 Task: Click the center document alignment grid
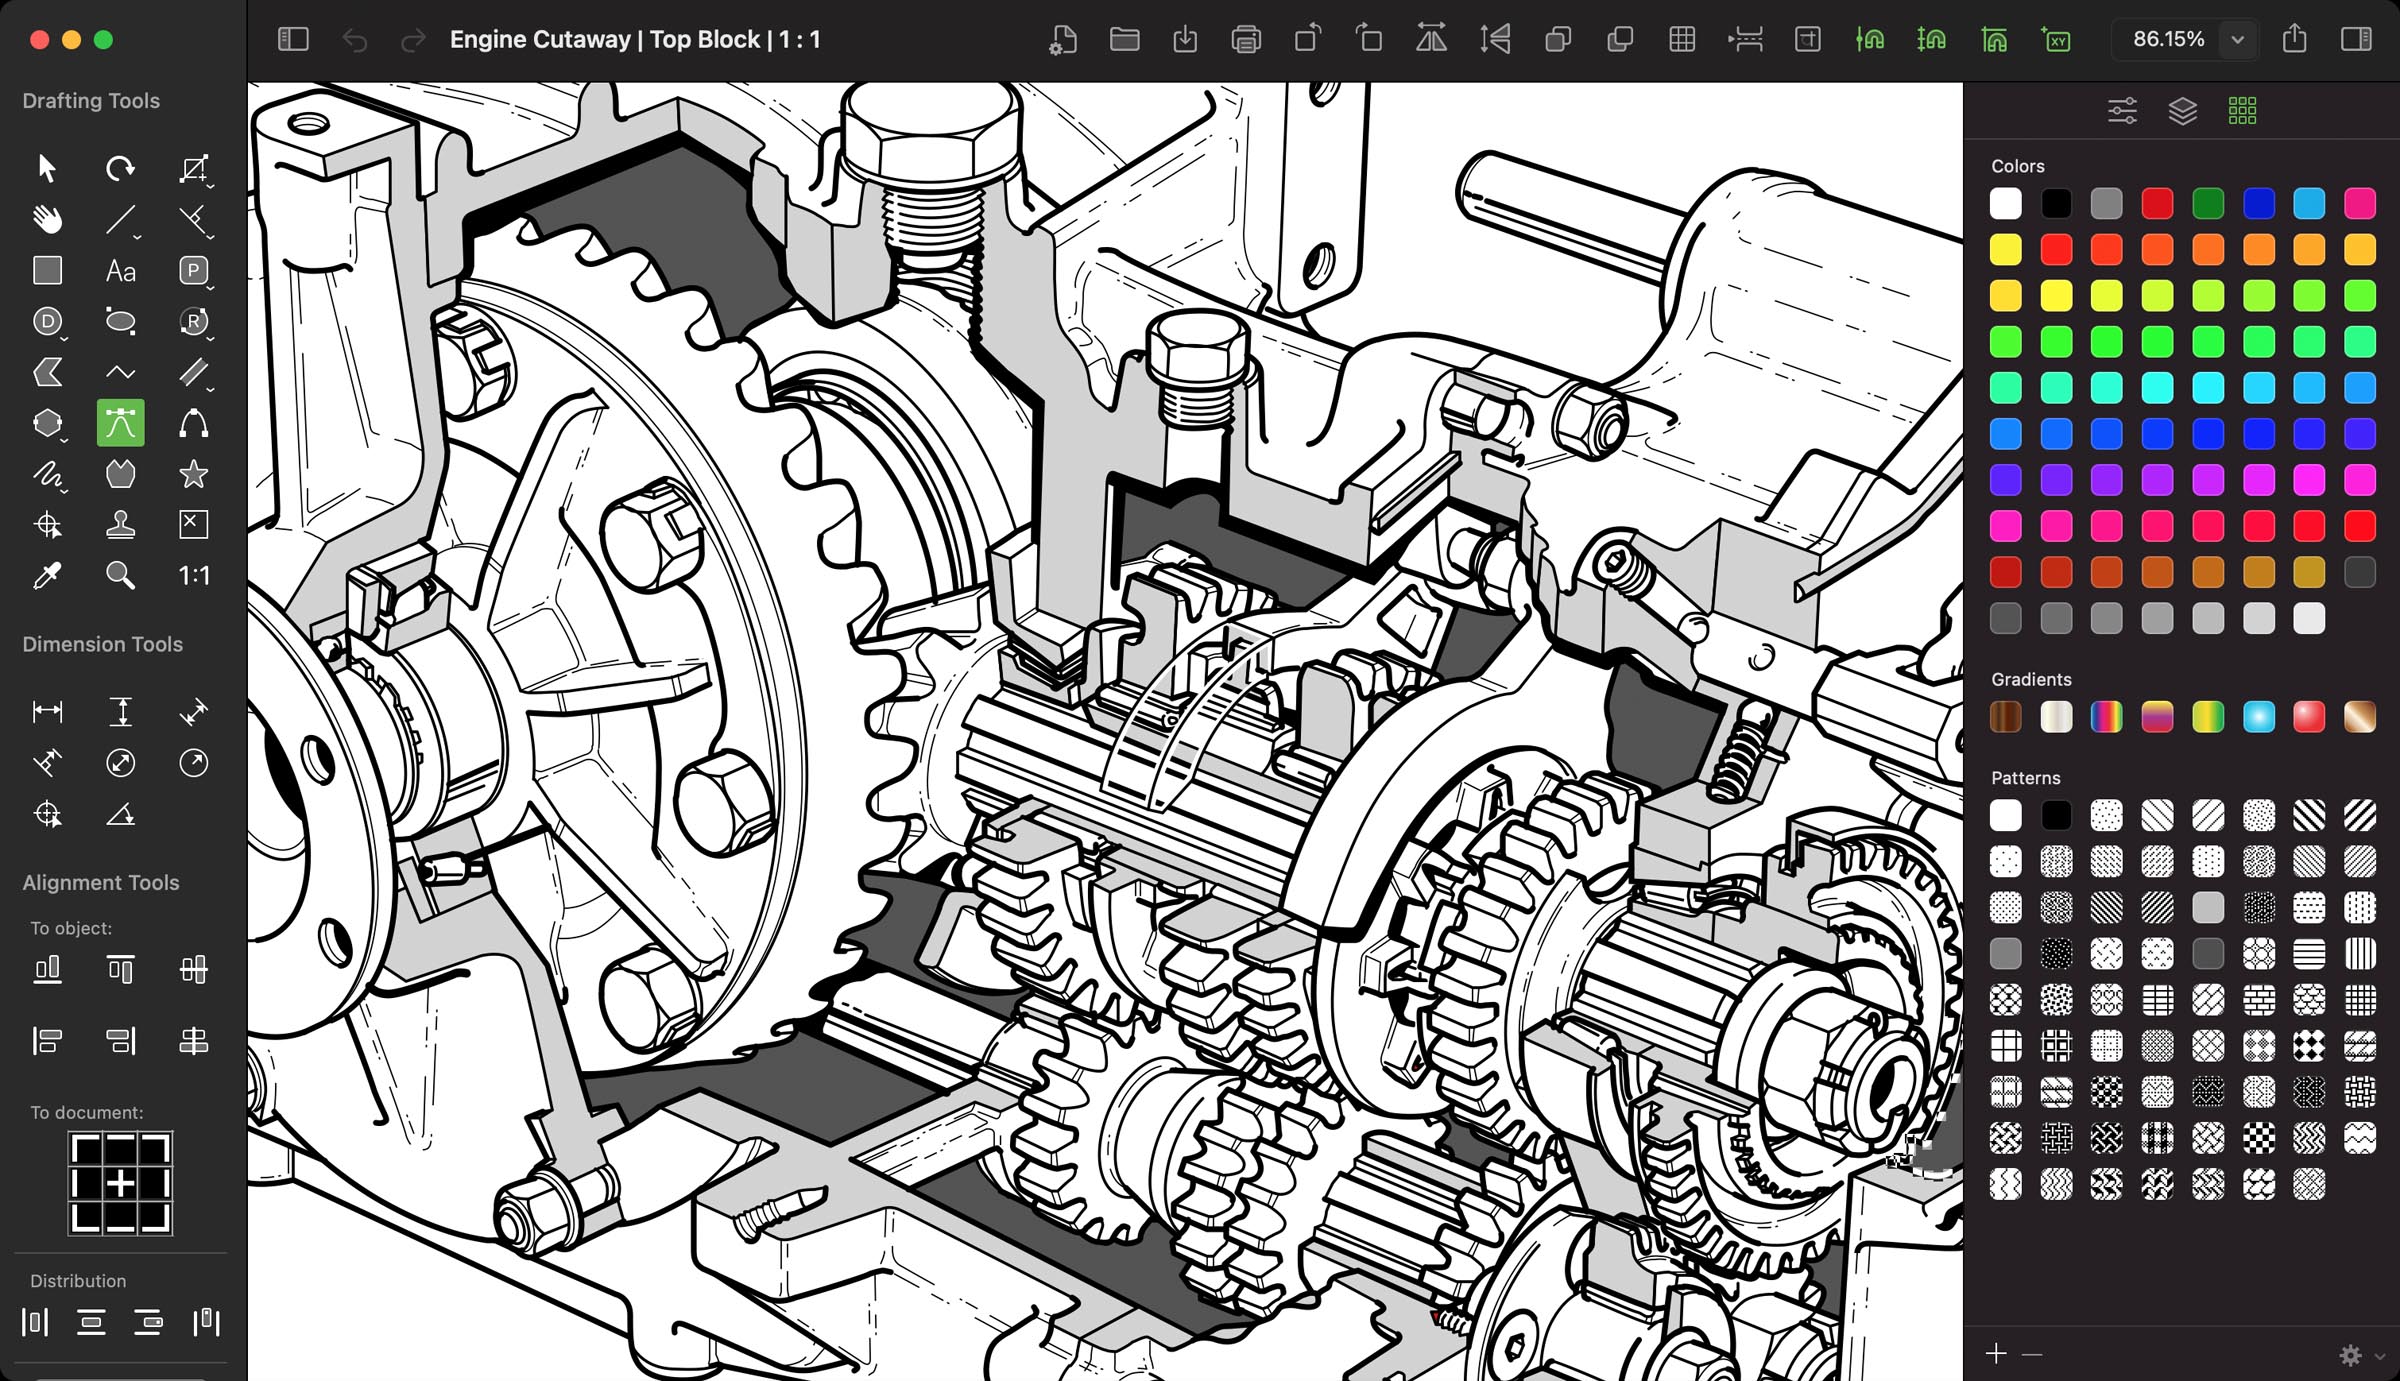120,1184
